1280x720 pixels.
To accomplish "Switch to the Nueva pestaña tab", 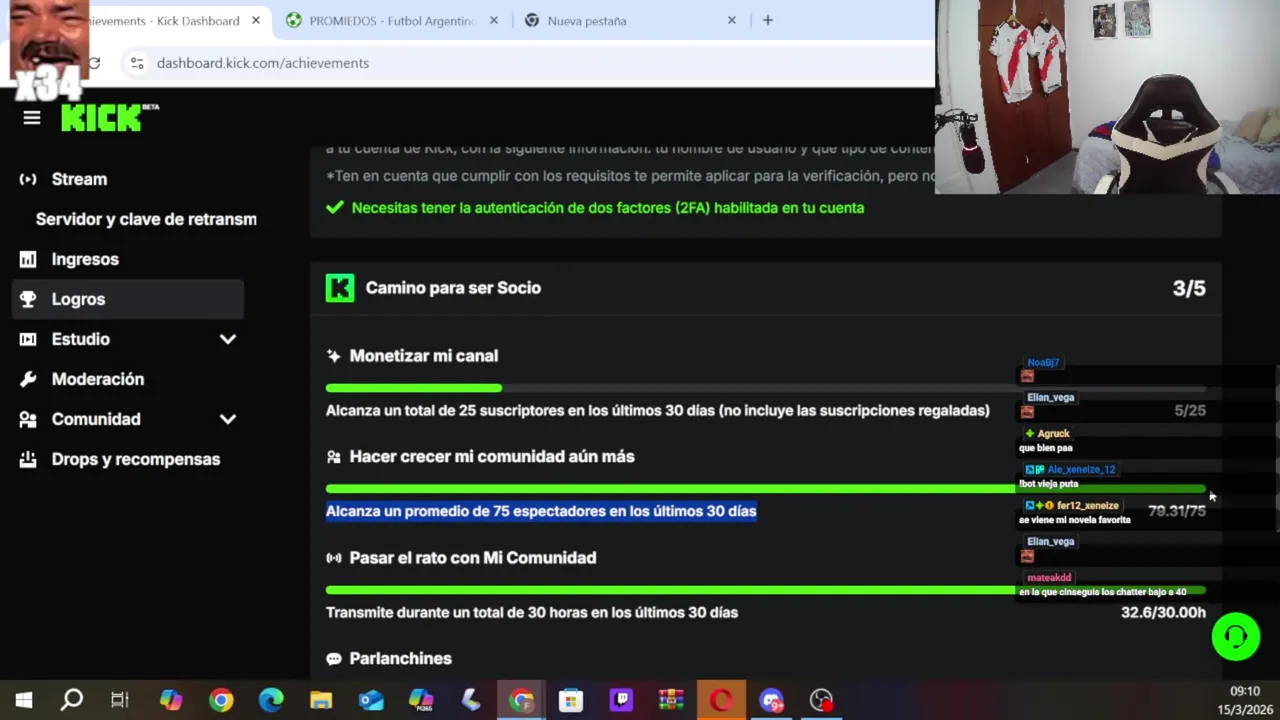I will click(x=630, y=20).
